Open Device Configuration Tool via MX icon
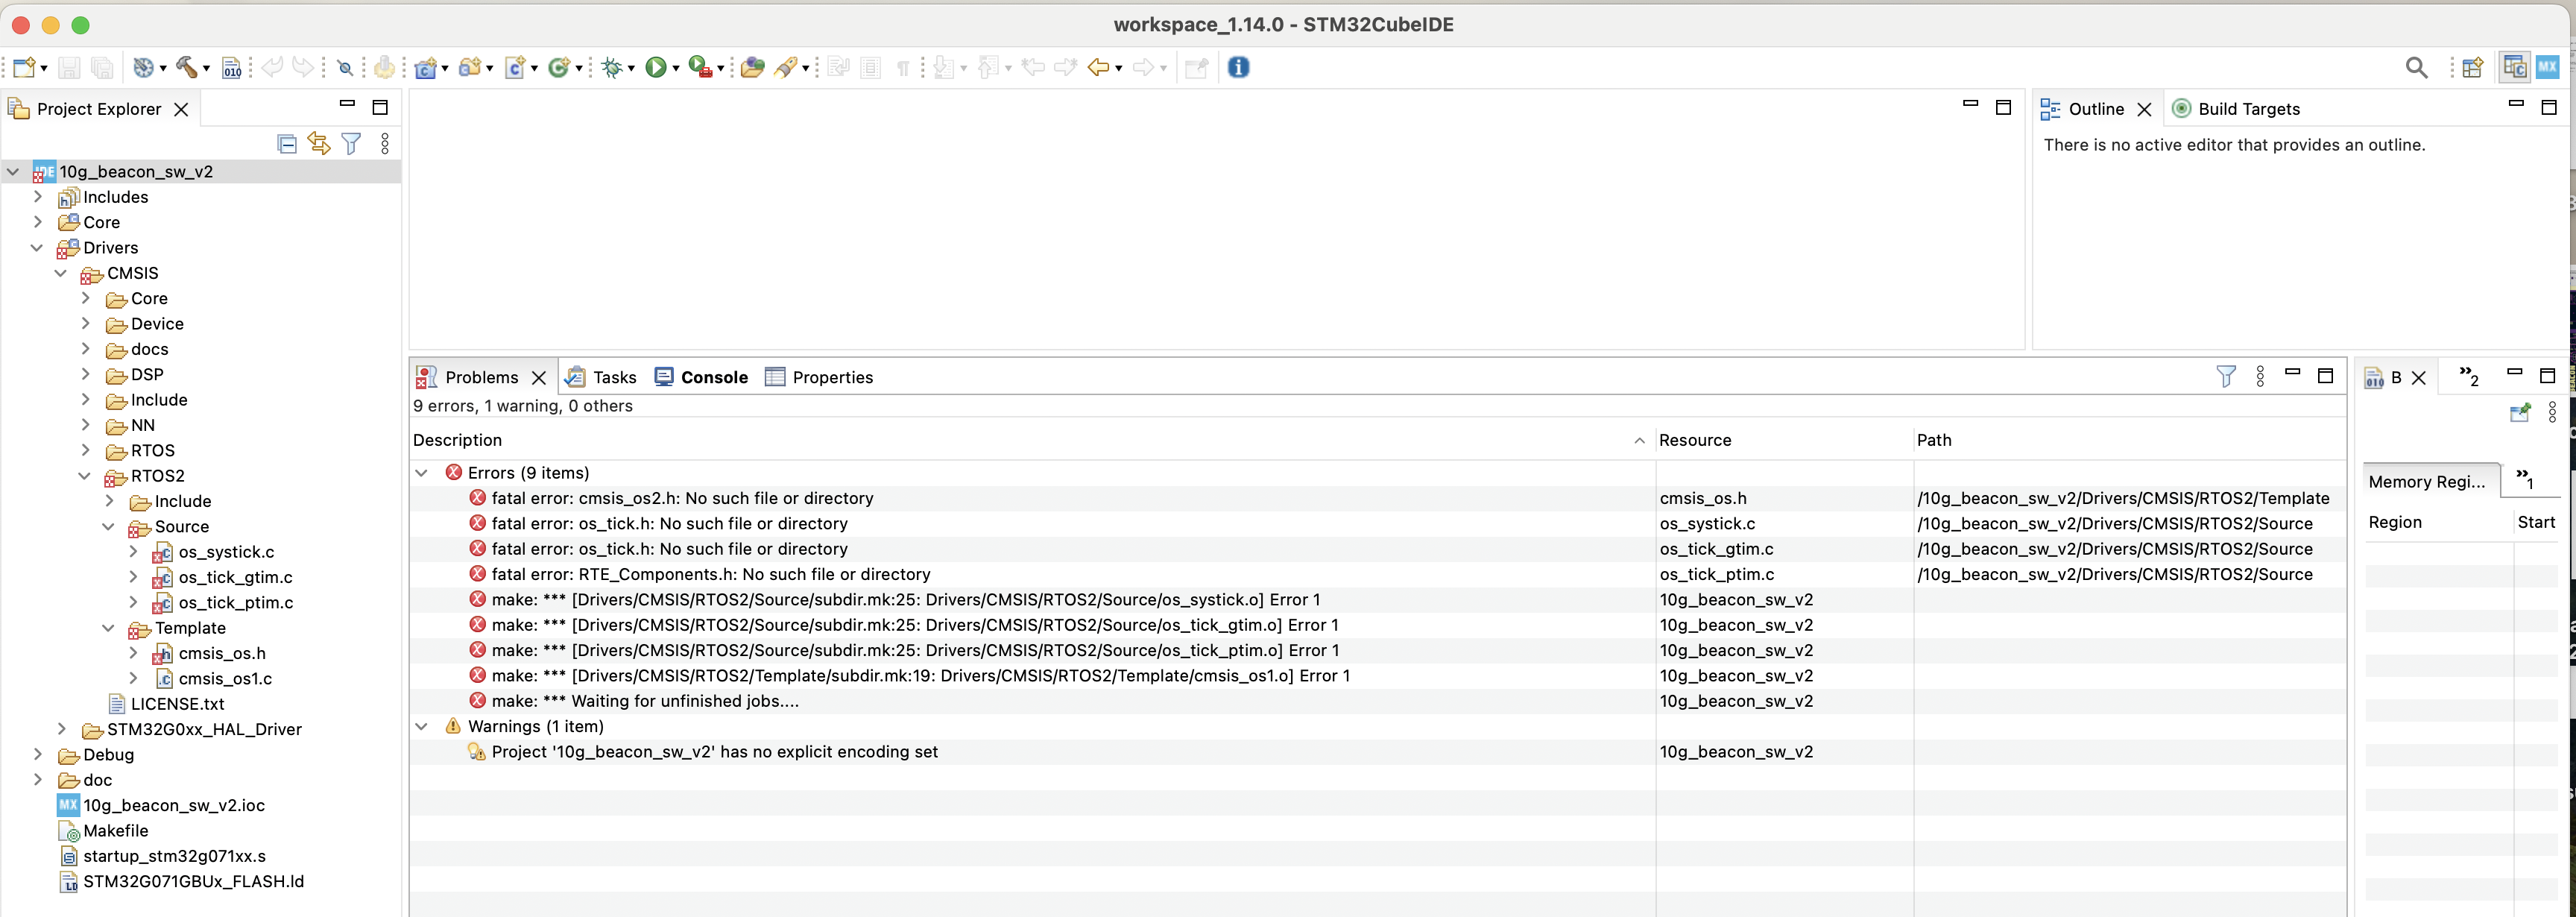This screenshot has height=917, width=2576. (x=2547, y=67)
